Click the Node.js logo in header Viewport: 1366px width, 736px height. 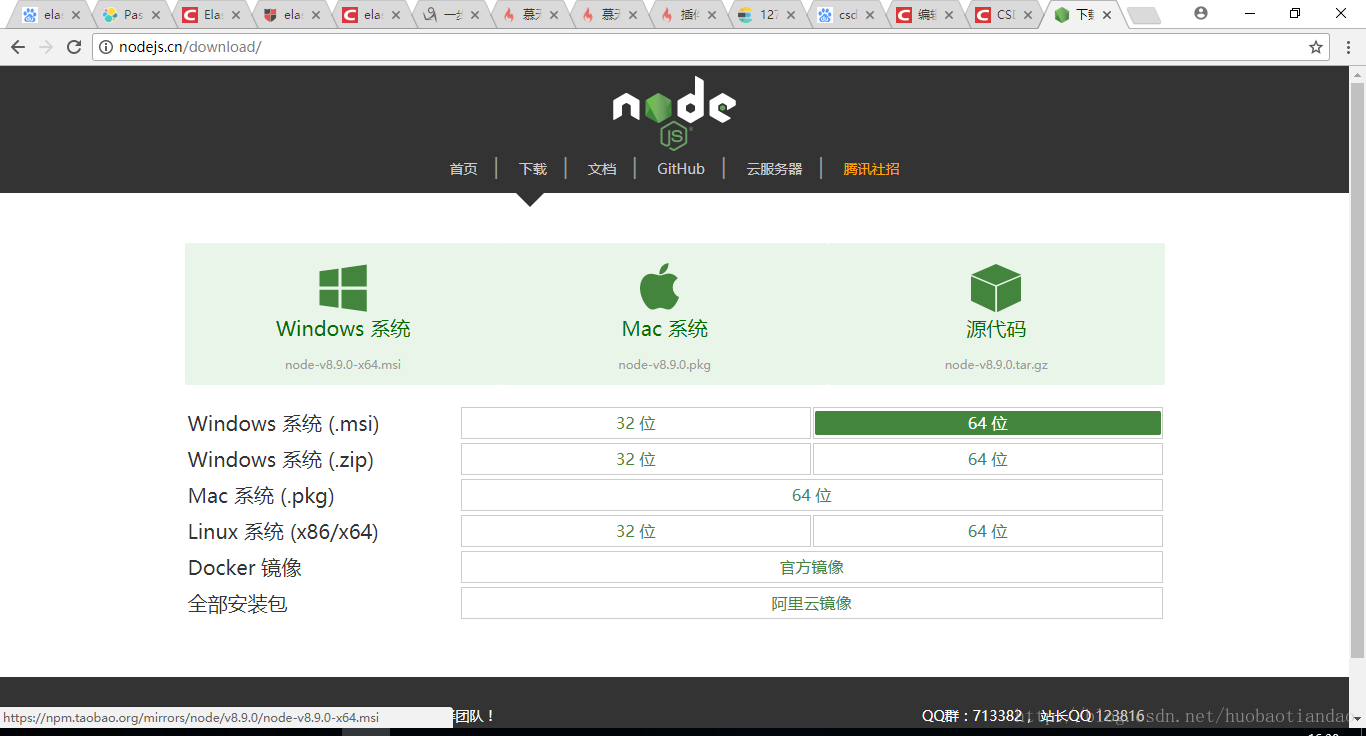coord(674,113)
